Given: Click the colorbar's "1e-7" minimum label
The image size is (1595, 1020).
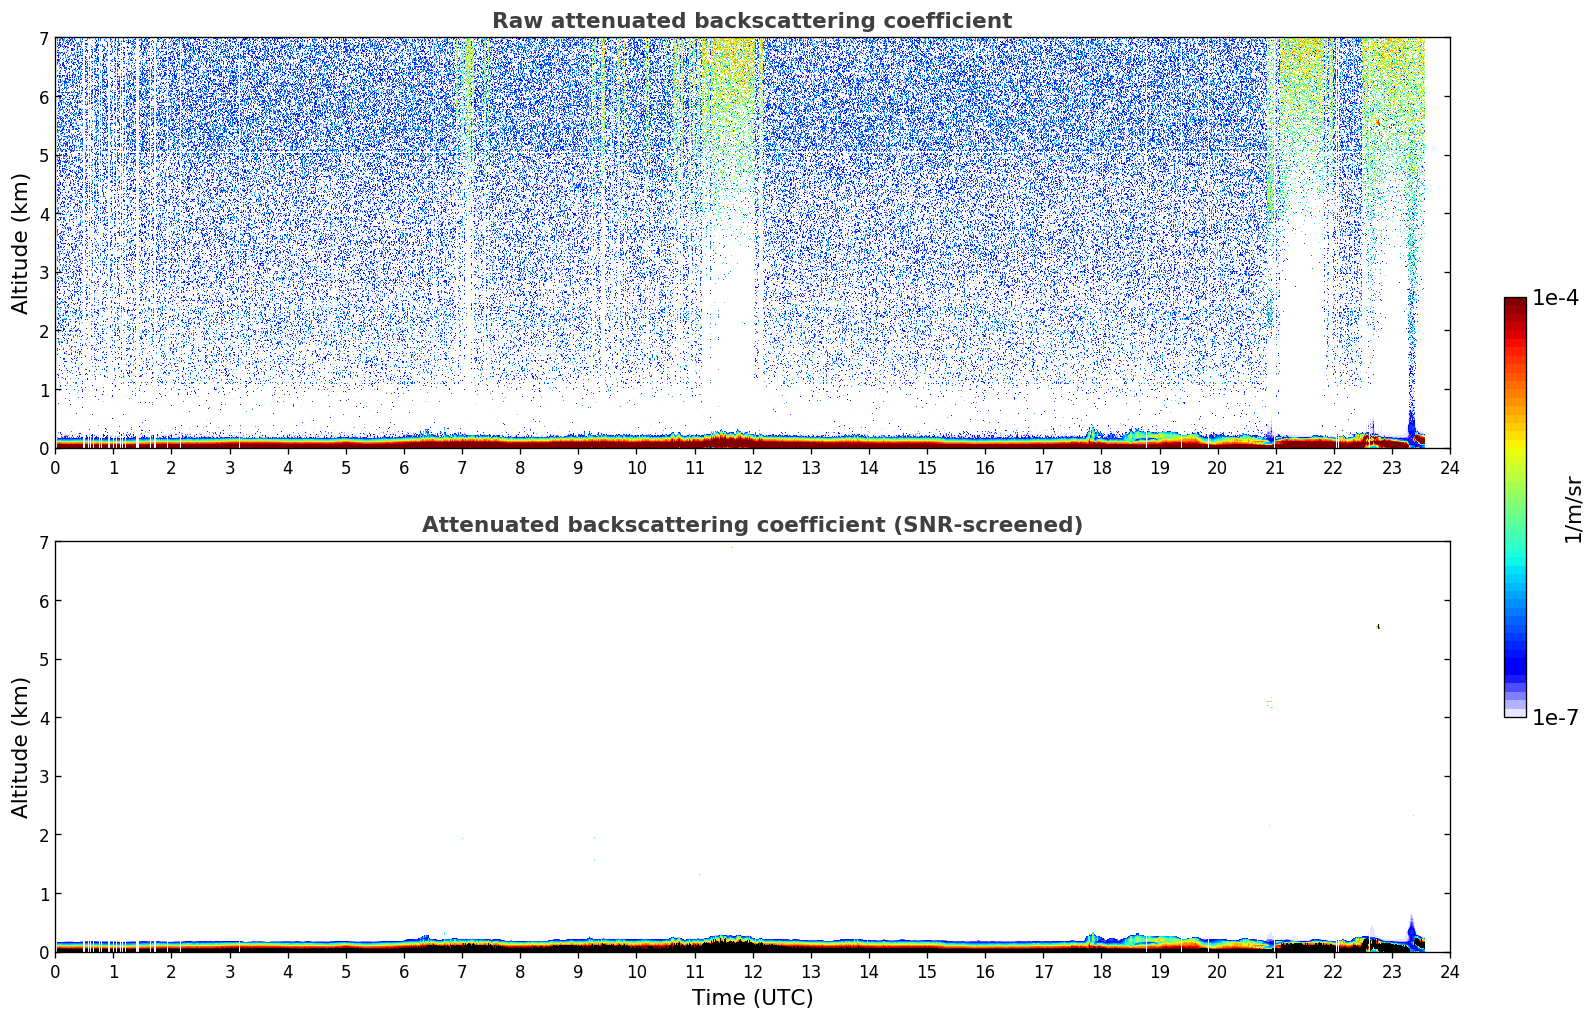Looking at the screenshot, I should click(x=1555, y=717).
